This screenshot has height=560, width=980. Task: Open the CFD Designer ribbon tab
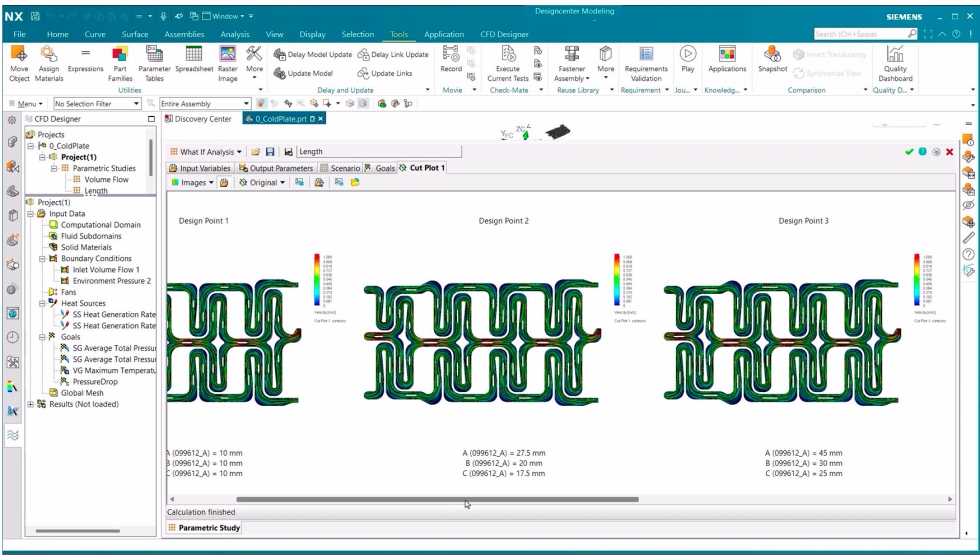point(504,34)
